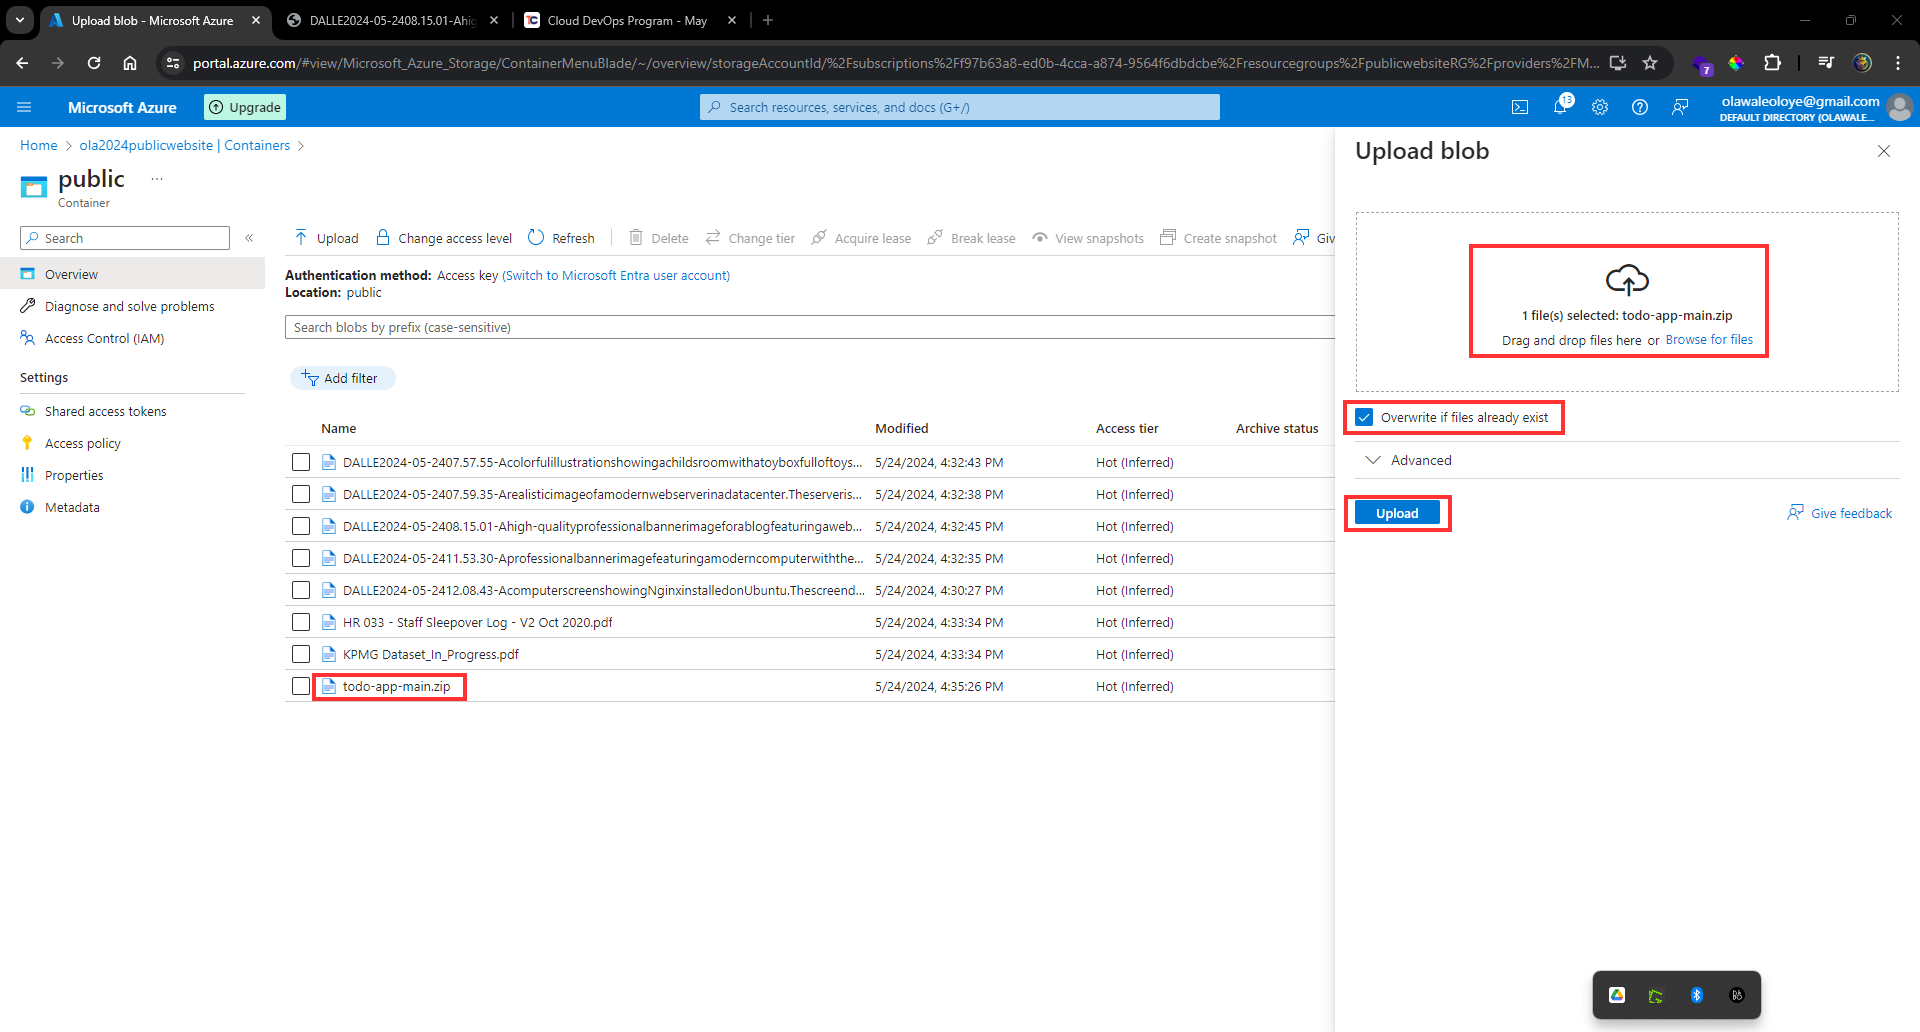Tick checkbox for KPMG Dataset_In_Progress.pdf
1920x1032 pixels.
click(301, 654)
